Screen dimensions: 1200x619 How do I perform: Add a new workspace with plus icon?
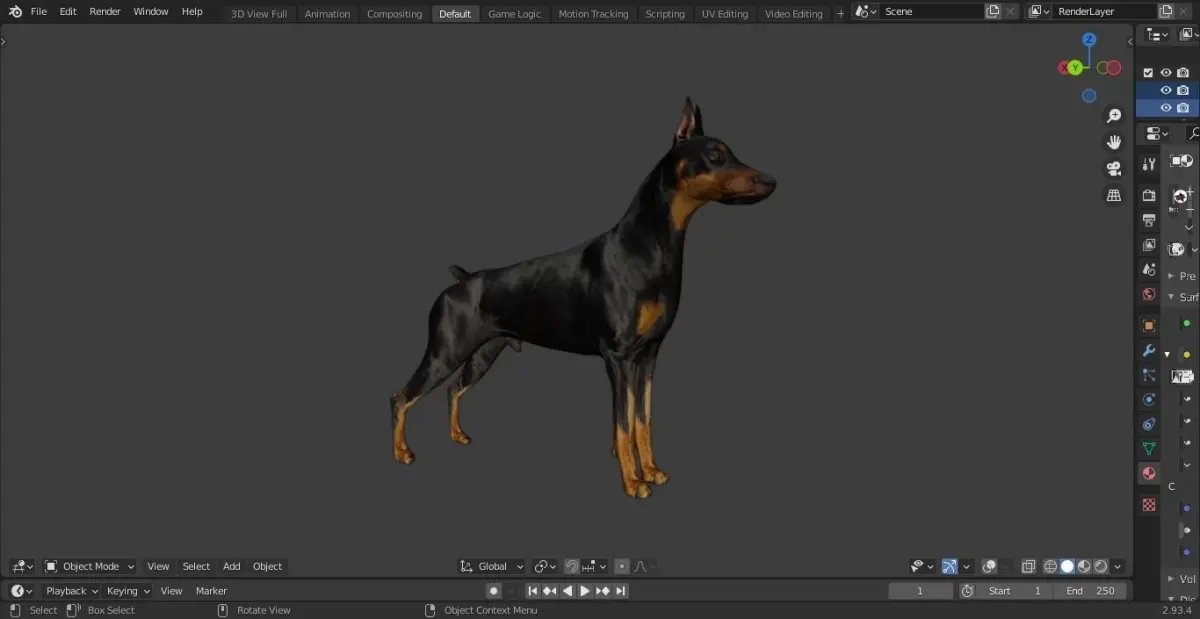pos(840,13)
